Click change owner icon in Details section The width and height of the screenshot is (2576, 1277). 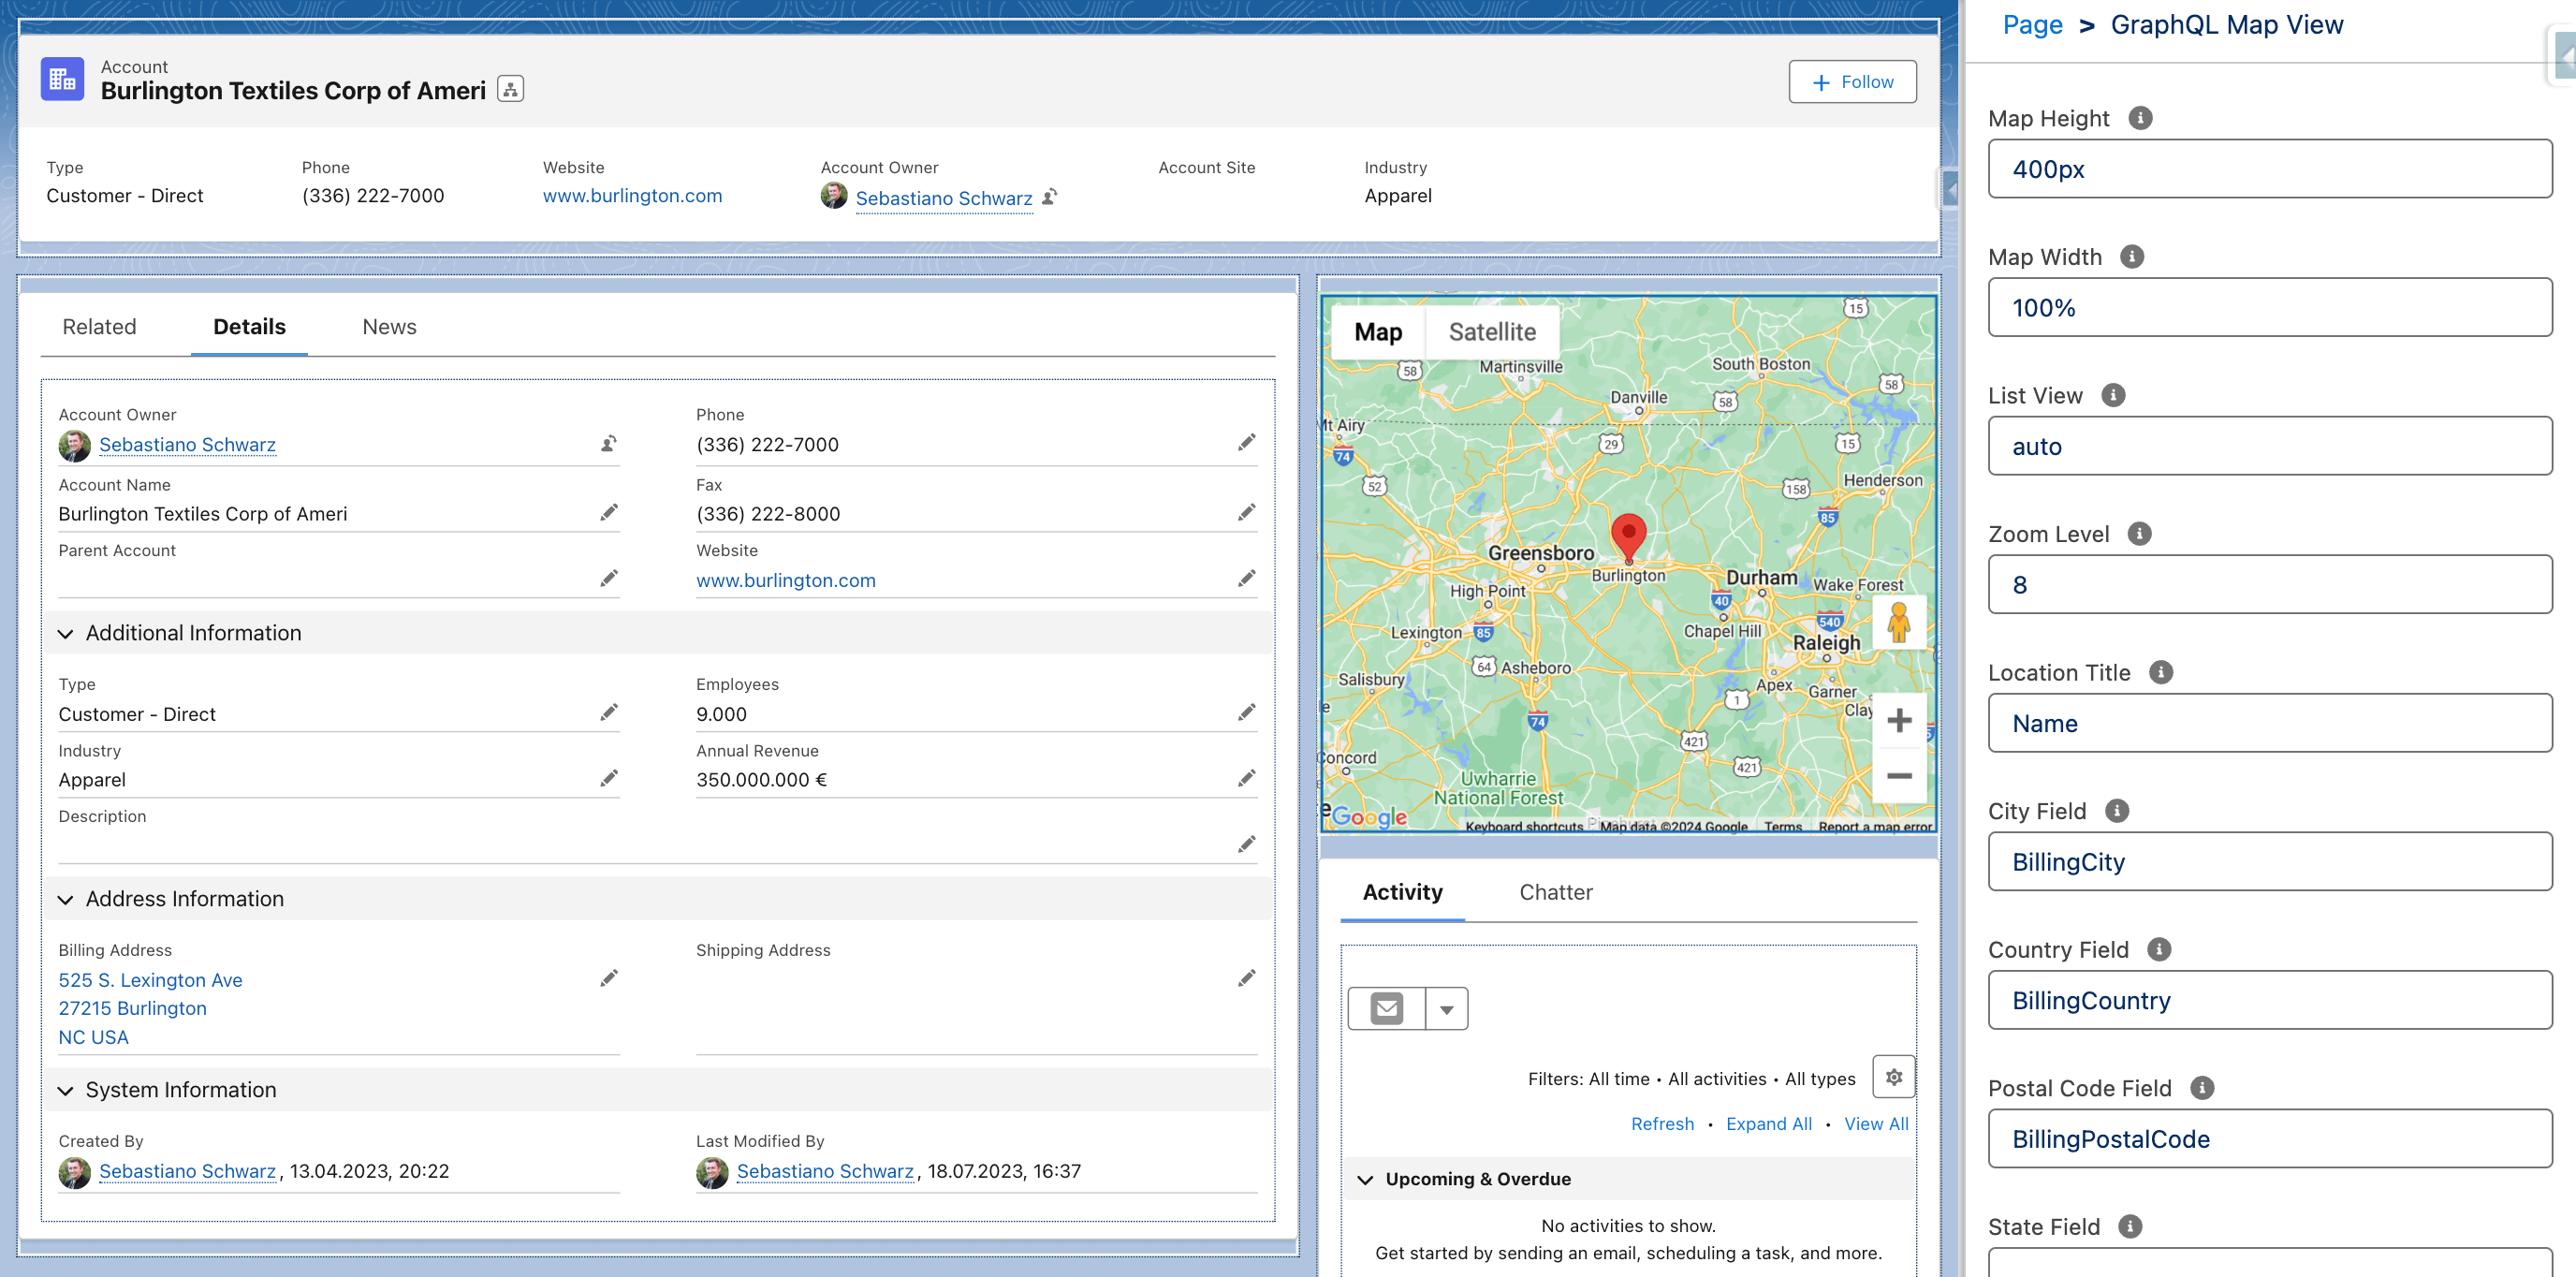pyautogui.click(x=608, y=443)
